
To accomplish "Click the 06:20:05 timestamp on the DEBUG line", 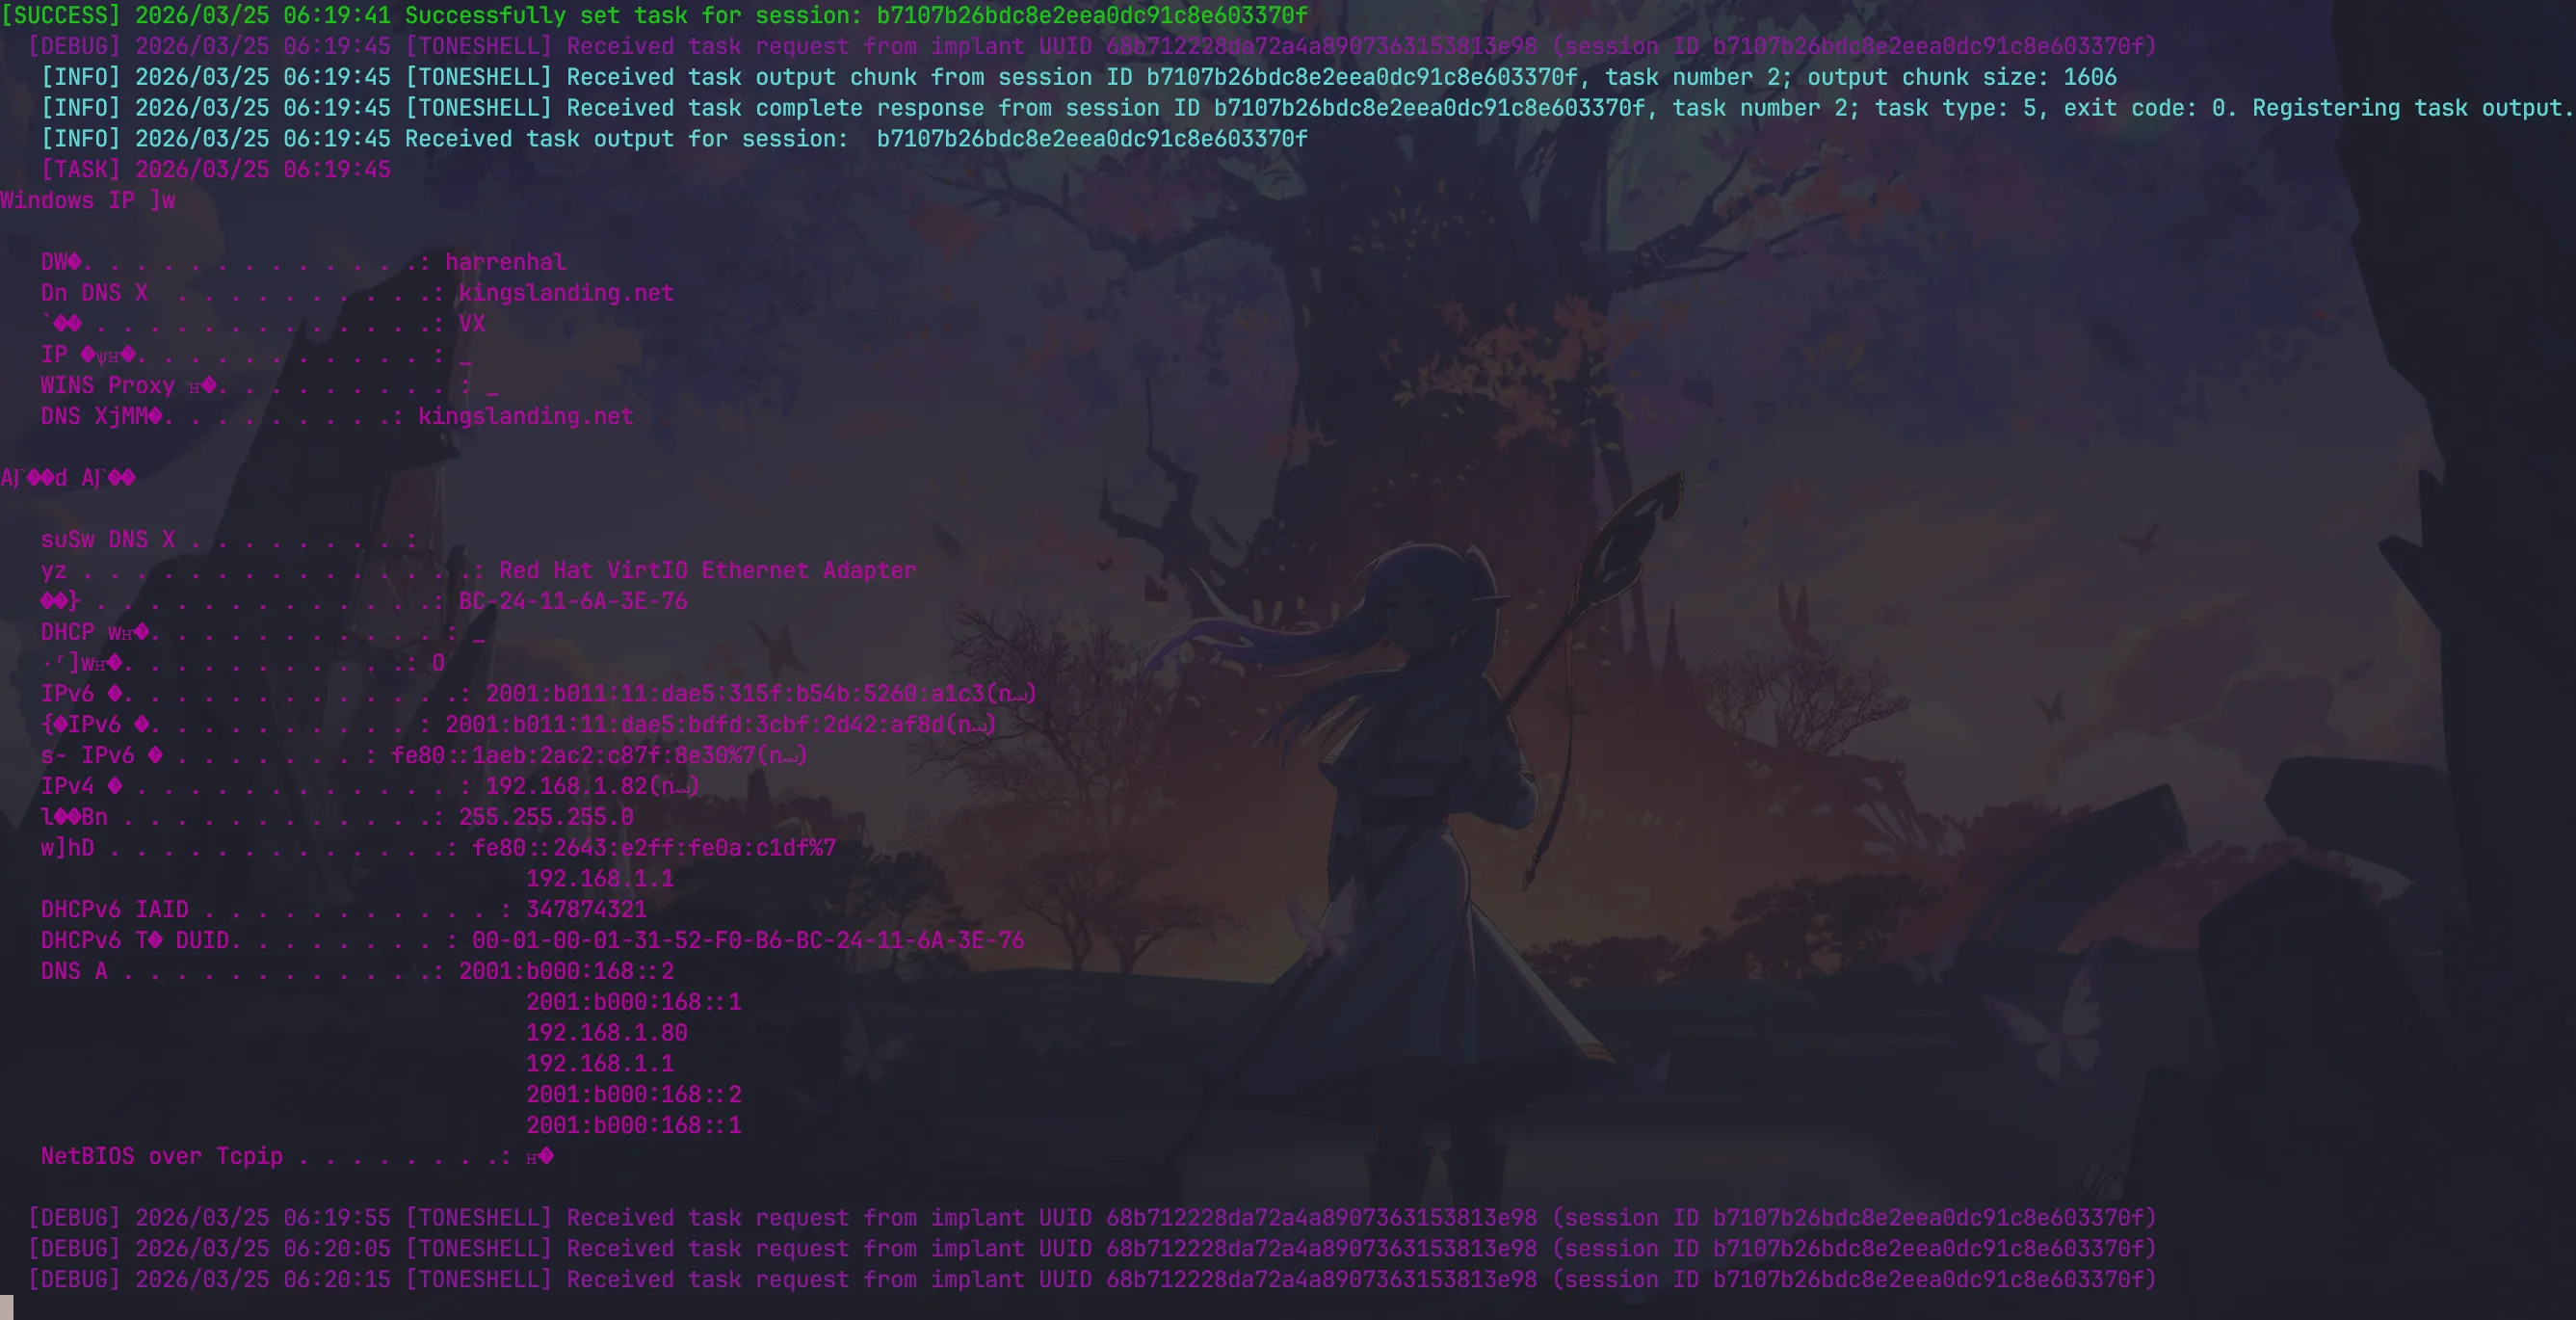I will 337,1249.
